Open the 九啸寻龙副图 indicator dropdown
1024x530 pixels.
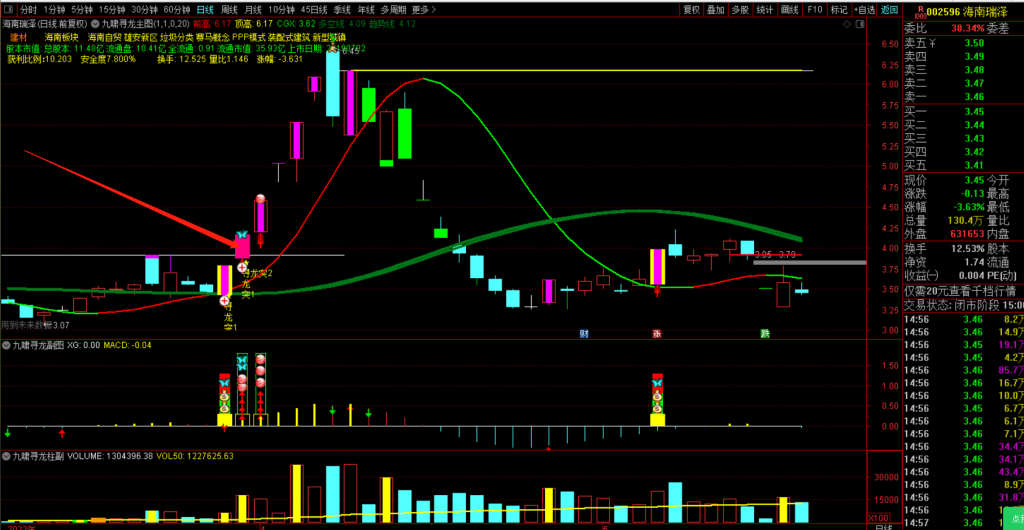pyautogui.click(x=6, y=345)
